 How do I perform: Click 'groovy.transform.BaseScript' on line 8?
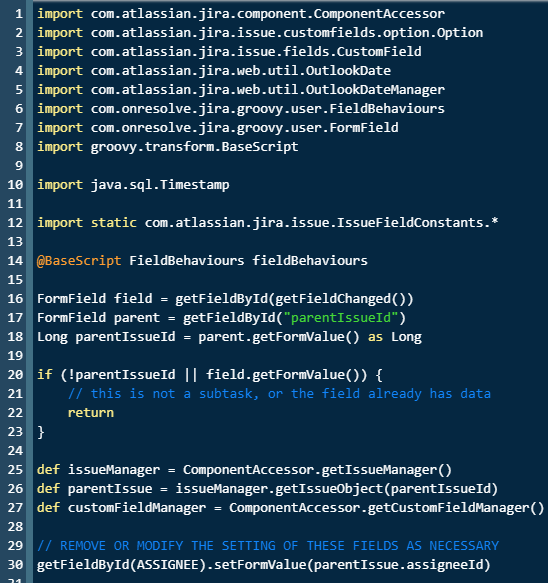194,147
